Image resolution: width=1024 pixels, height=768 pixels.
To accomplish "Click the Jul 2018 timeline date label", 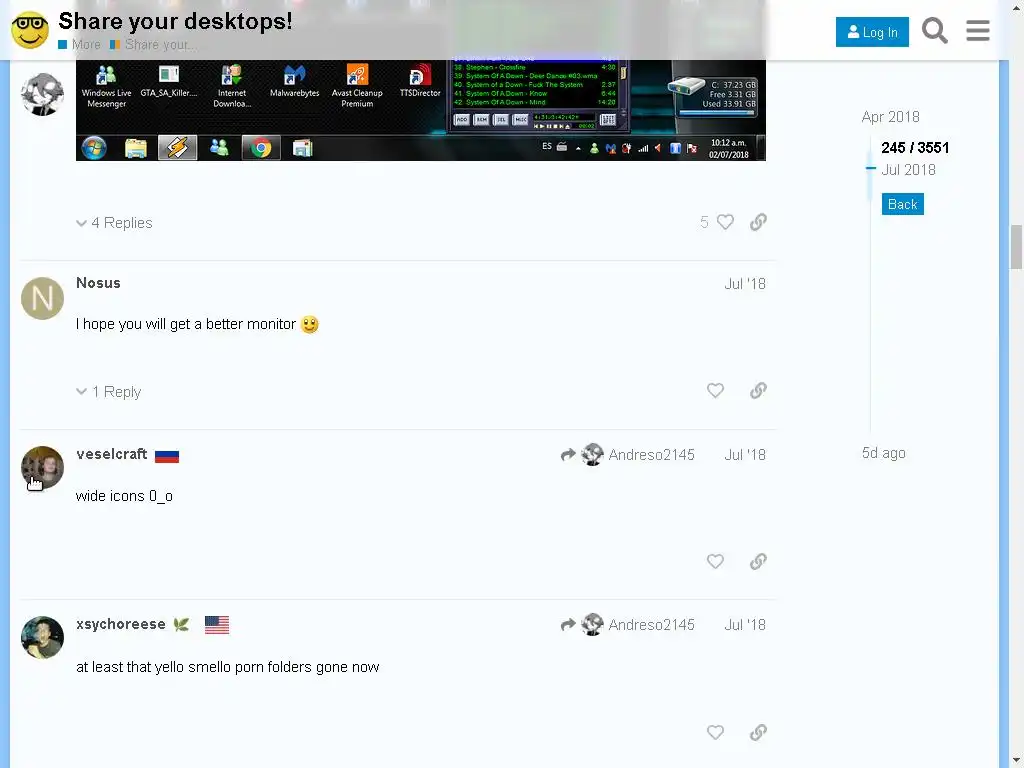I will click(x=908, y=170).
